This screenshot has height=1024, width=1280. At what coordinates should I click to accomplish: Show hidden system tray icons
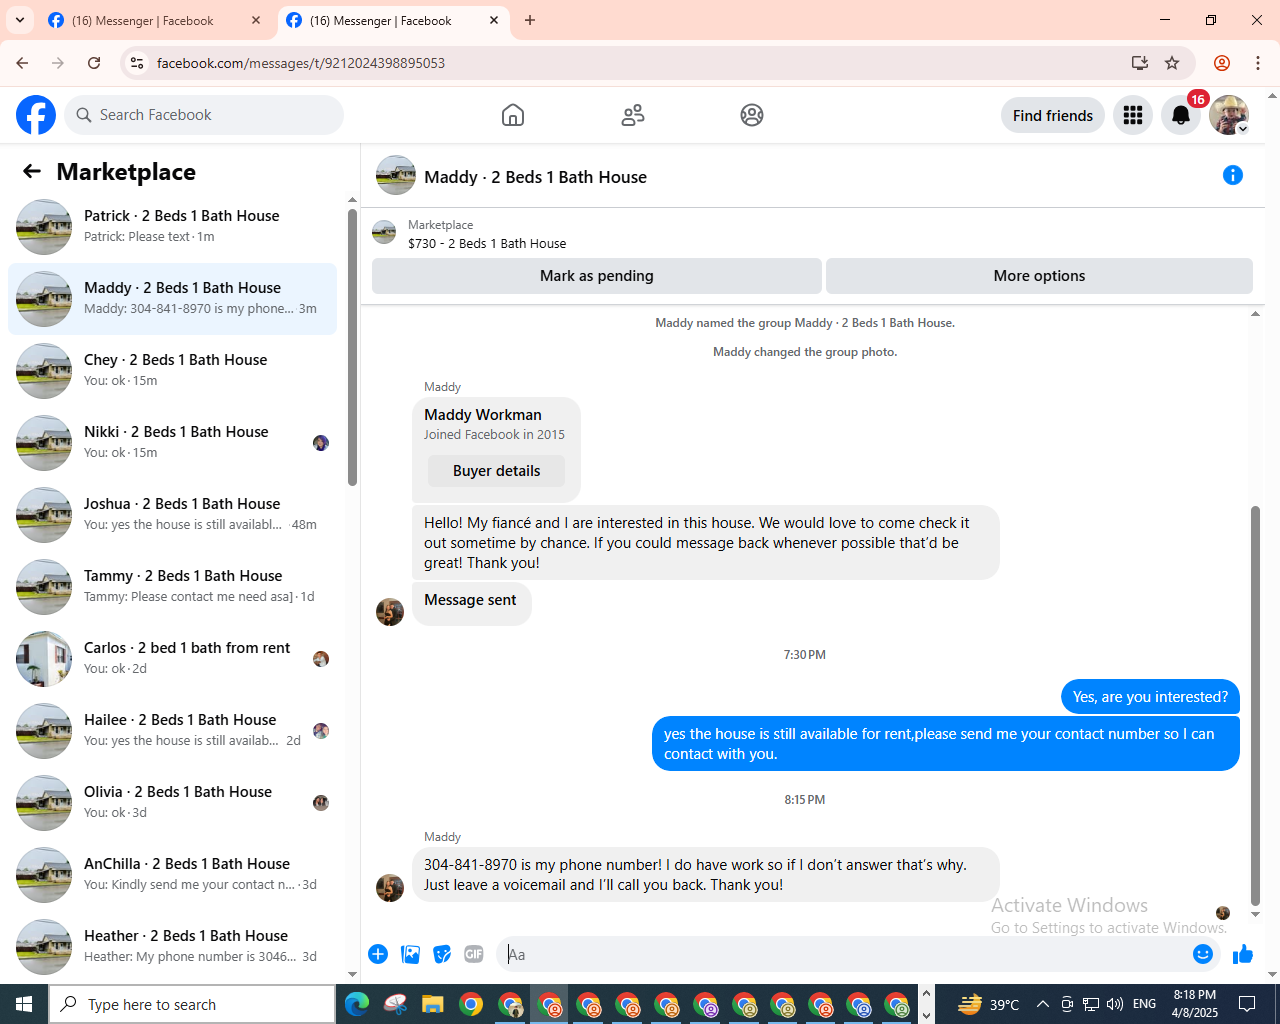[x=1042, y=1004]
